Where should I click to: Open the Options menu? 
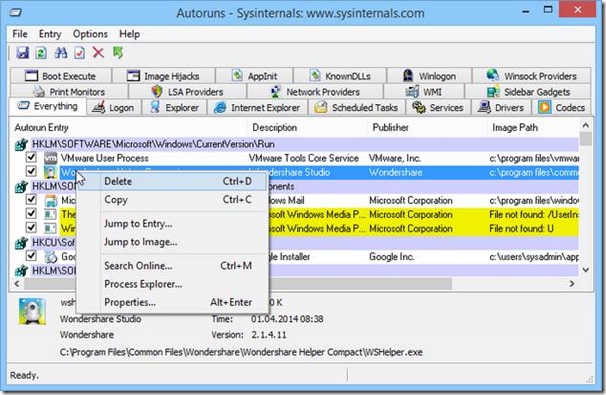90,34
